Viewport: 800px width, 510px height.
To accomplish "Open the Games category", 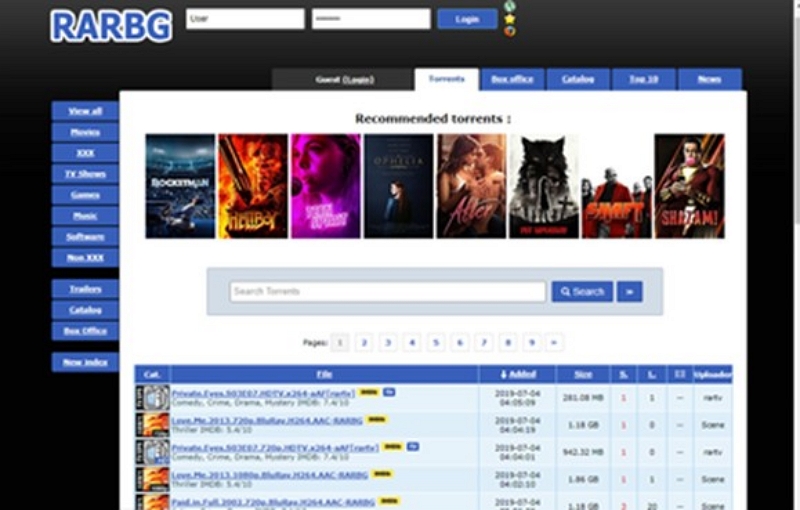I will 85,195.
